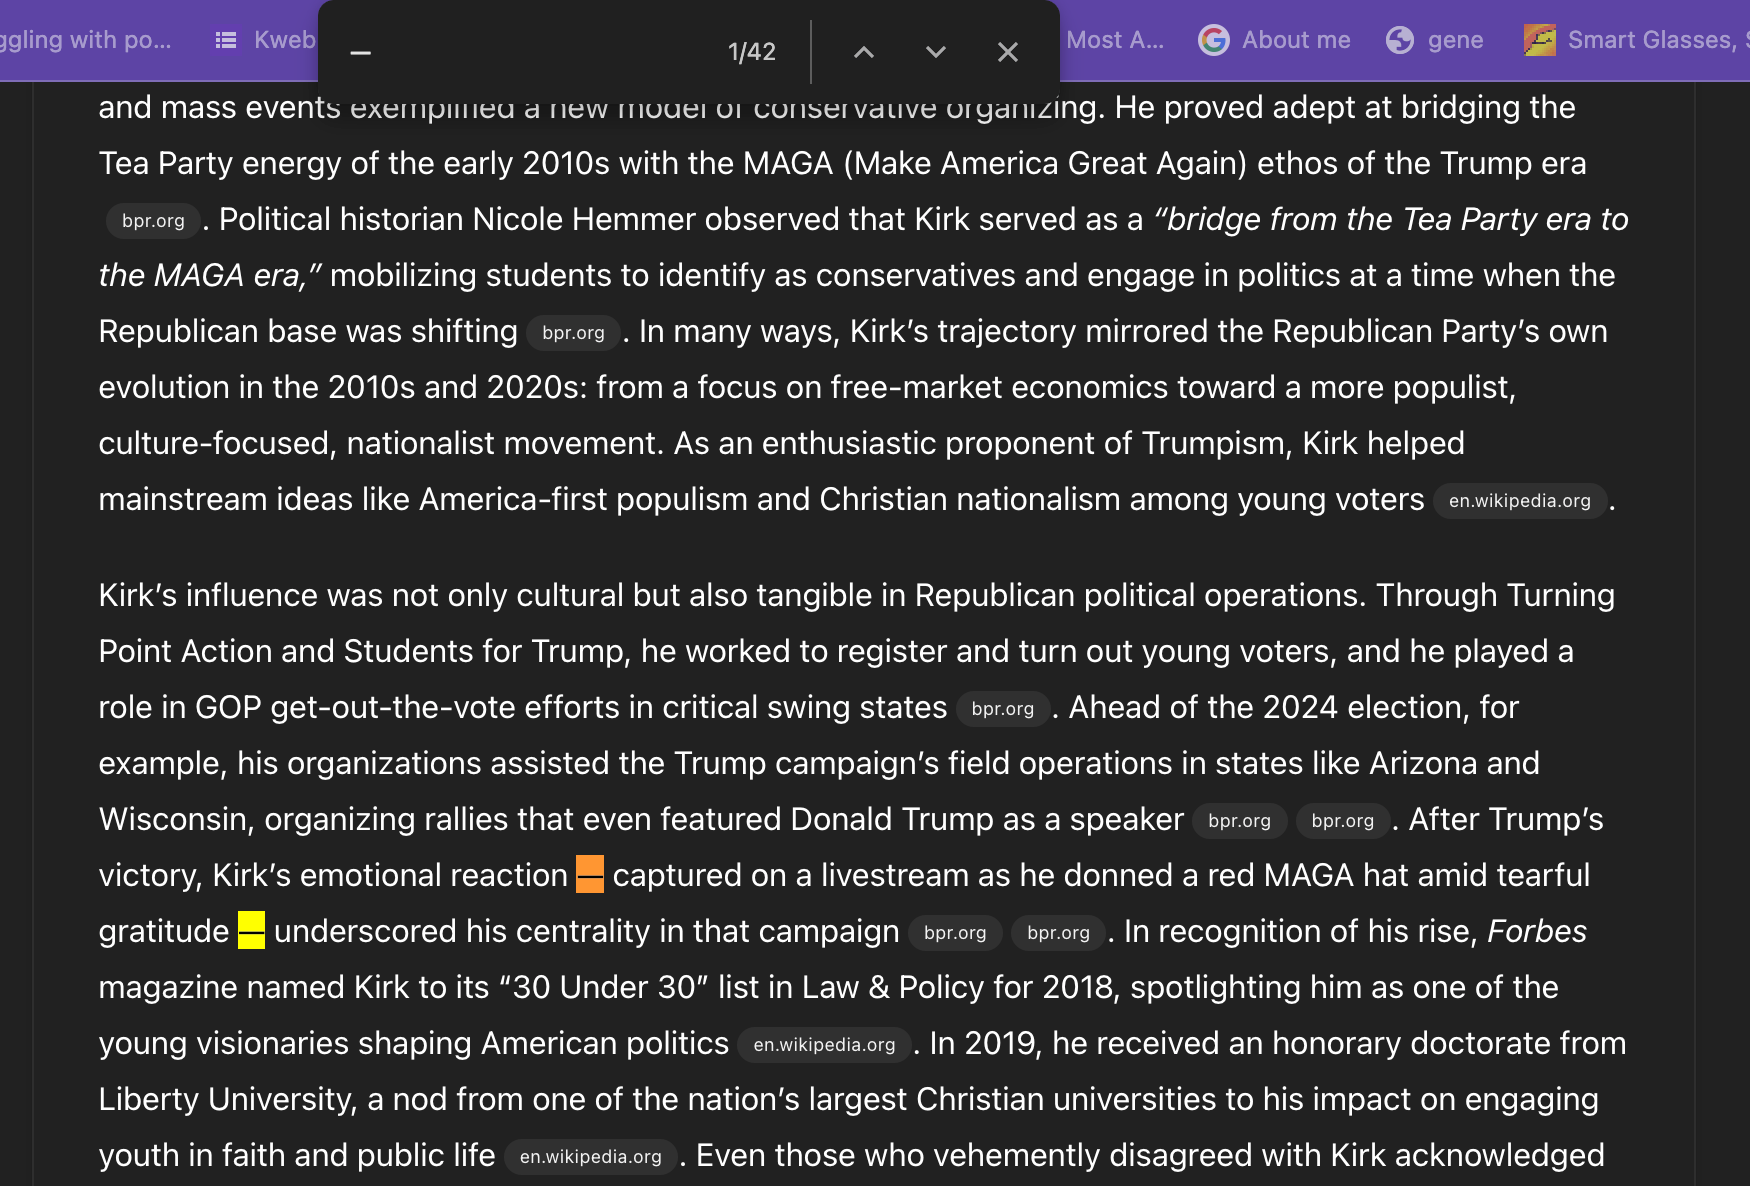
Task: Open the About me bookmark label
Action: click(1296, 40)
